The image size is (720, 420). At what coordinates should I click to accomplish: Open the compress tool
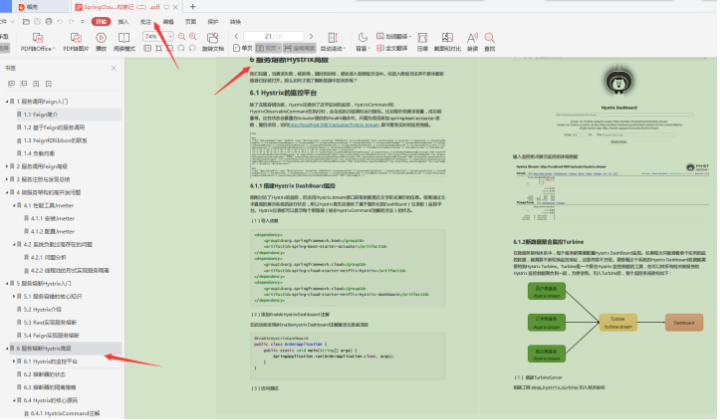422,41
